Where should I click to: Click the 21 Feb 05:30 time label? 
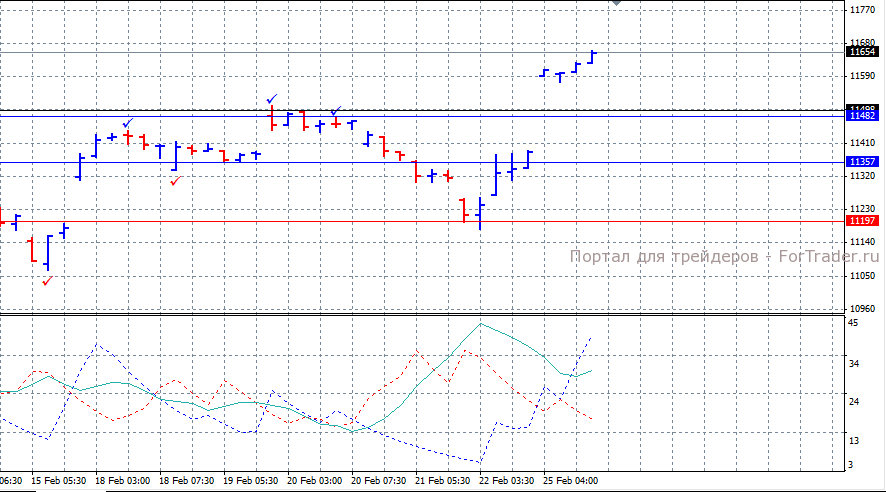point(442,481)
